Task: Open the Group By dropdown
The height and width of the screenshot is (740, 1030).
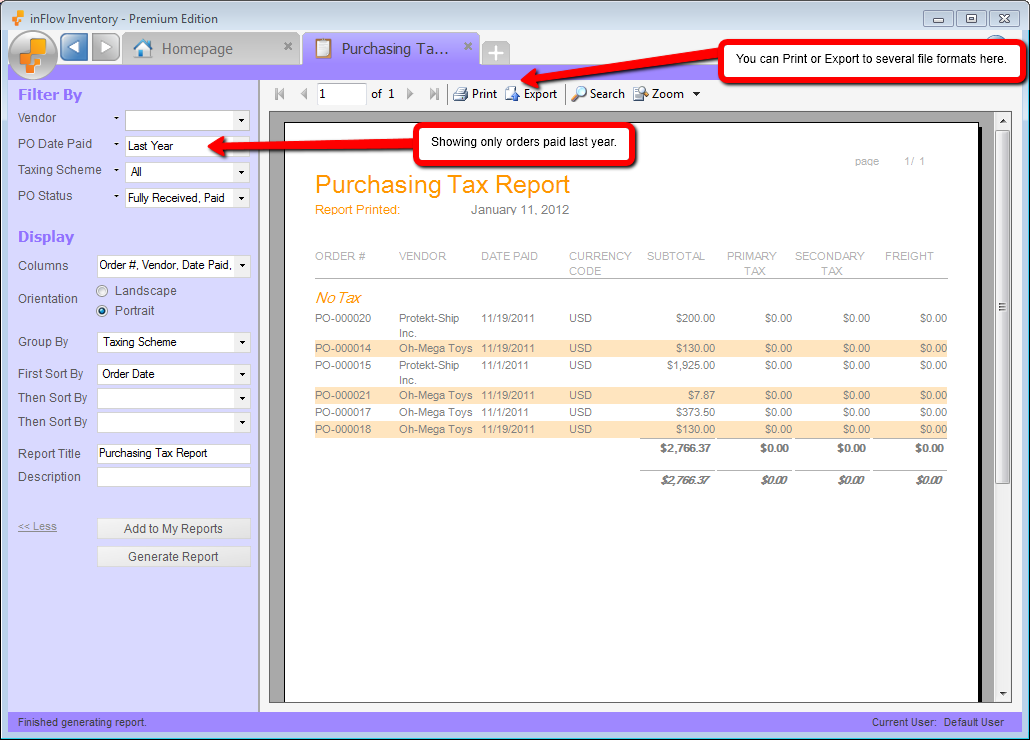Action: coord(242,342)
